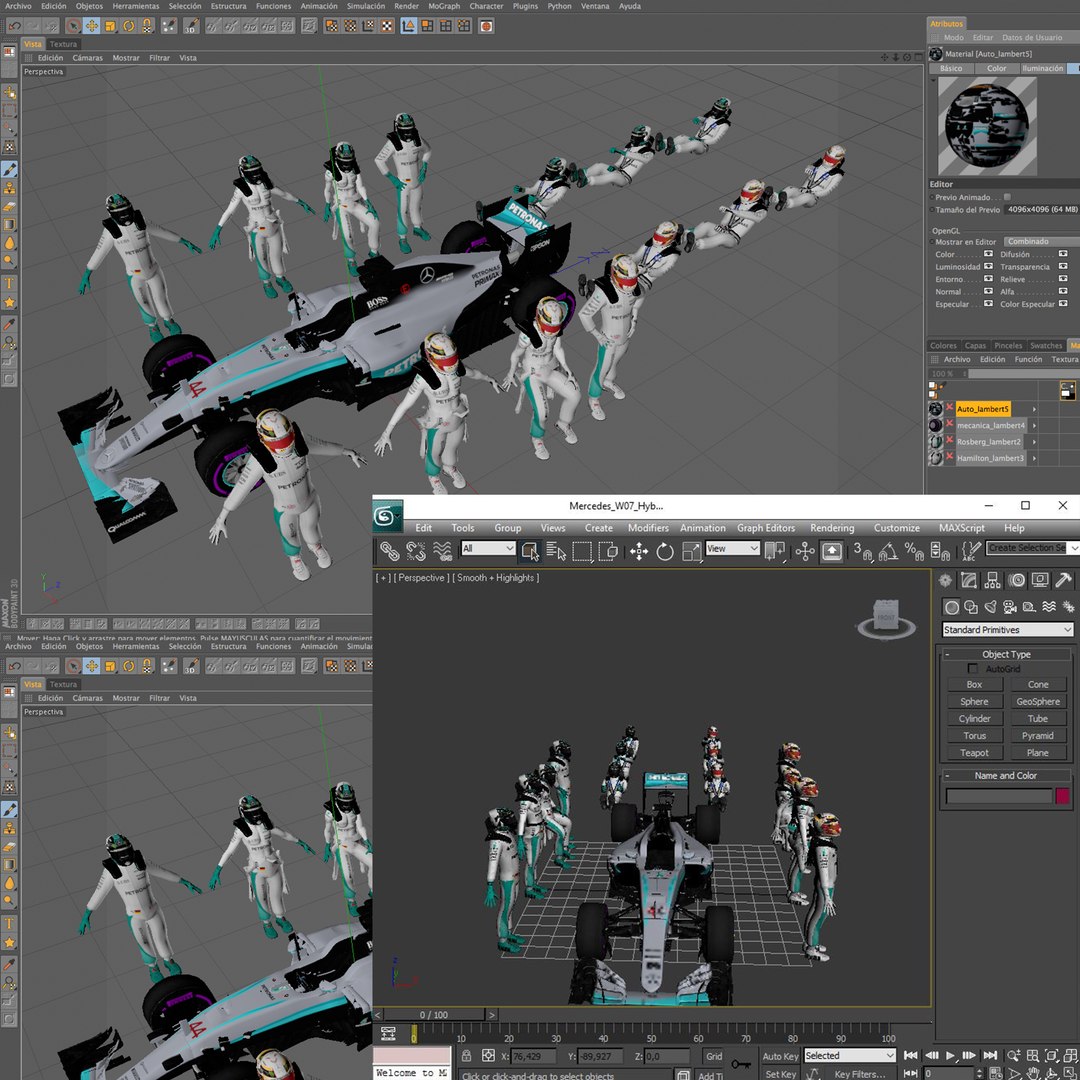This screenshot has width=1080, height=1080.
Task: Open the Rendering menu in 3ds Max
Action: point(831,528)
